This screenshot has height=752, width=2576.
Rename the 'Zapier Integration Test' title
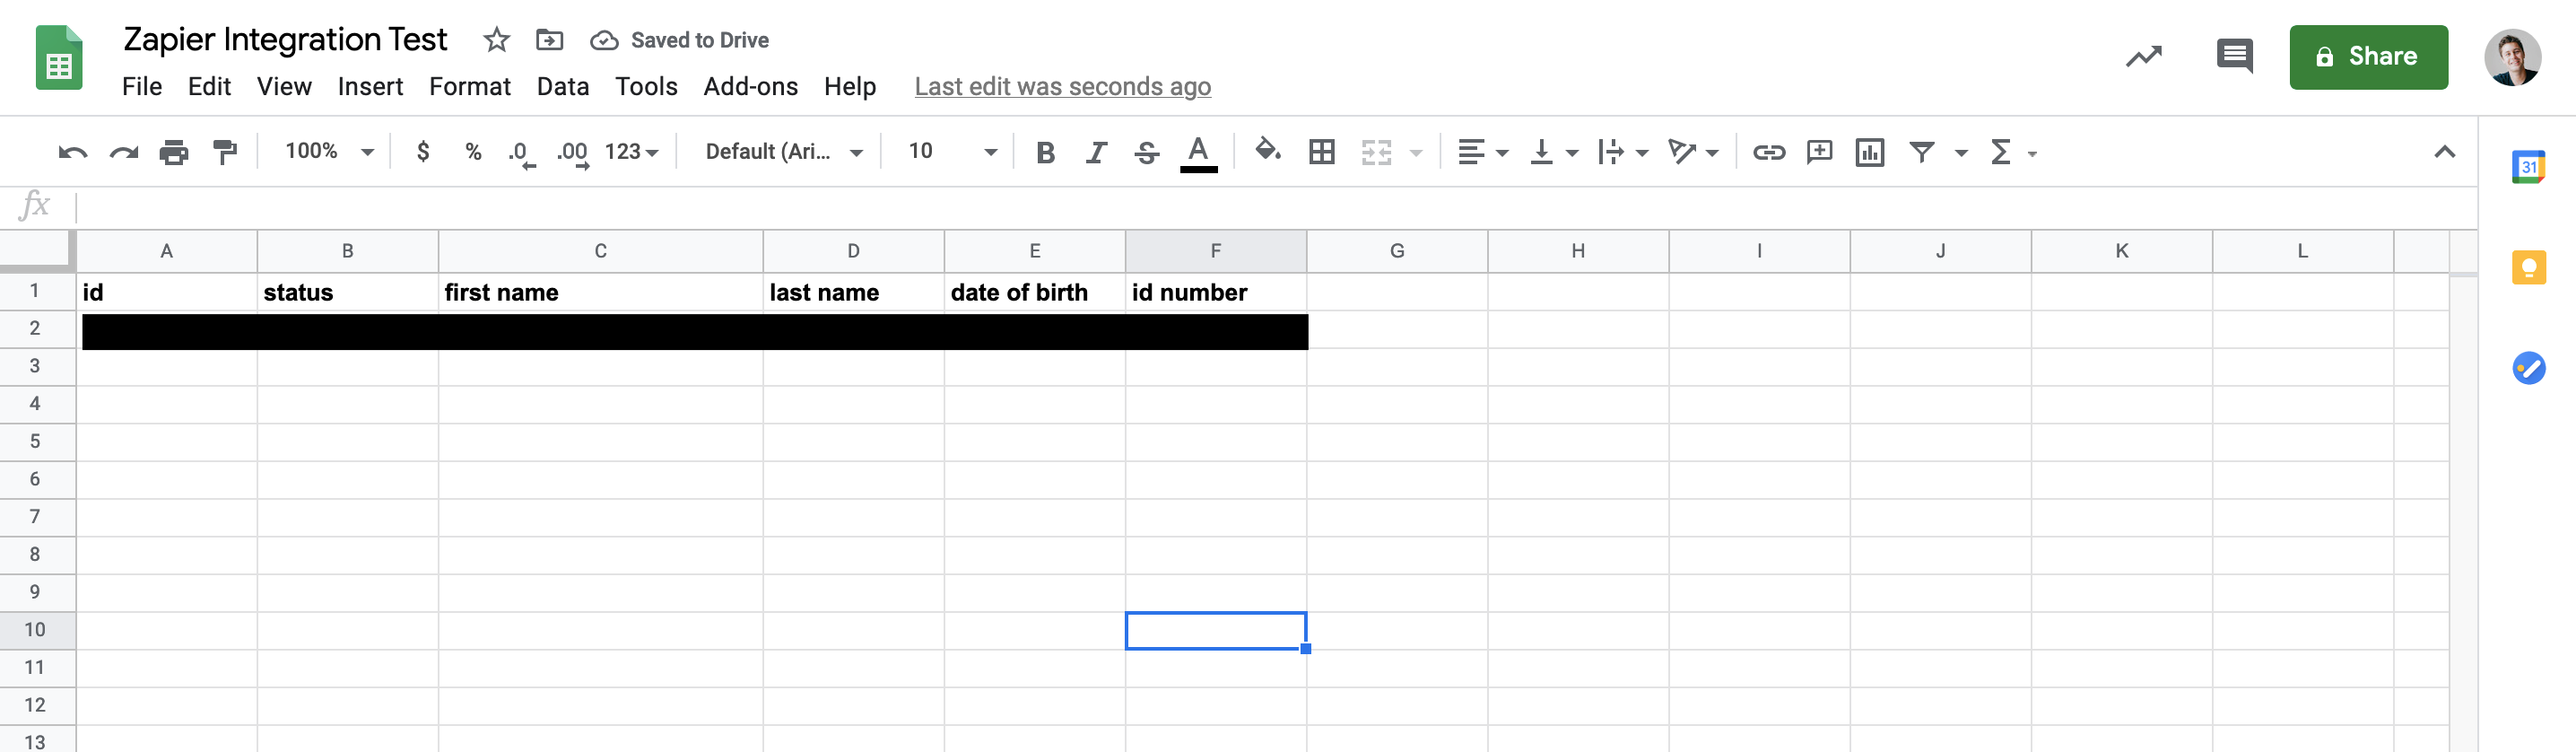click(285, 40)
